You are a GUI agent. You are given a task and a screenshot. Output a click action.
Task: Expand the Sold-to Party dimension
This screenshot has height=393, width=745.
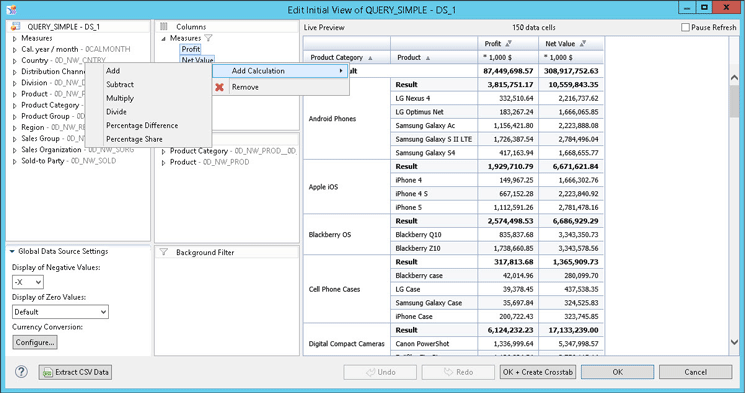tap(14, 161)
